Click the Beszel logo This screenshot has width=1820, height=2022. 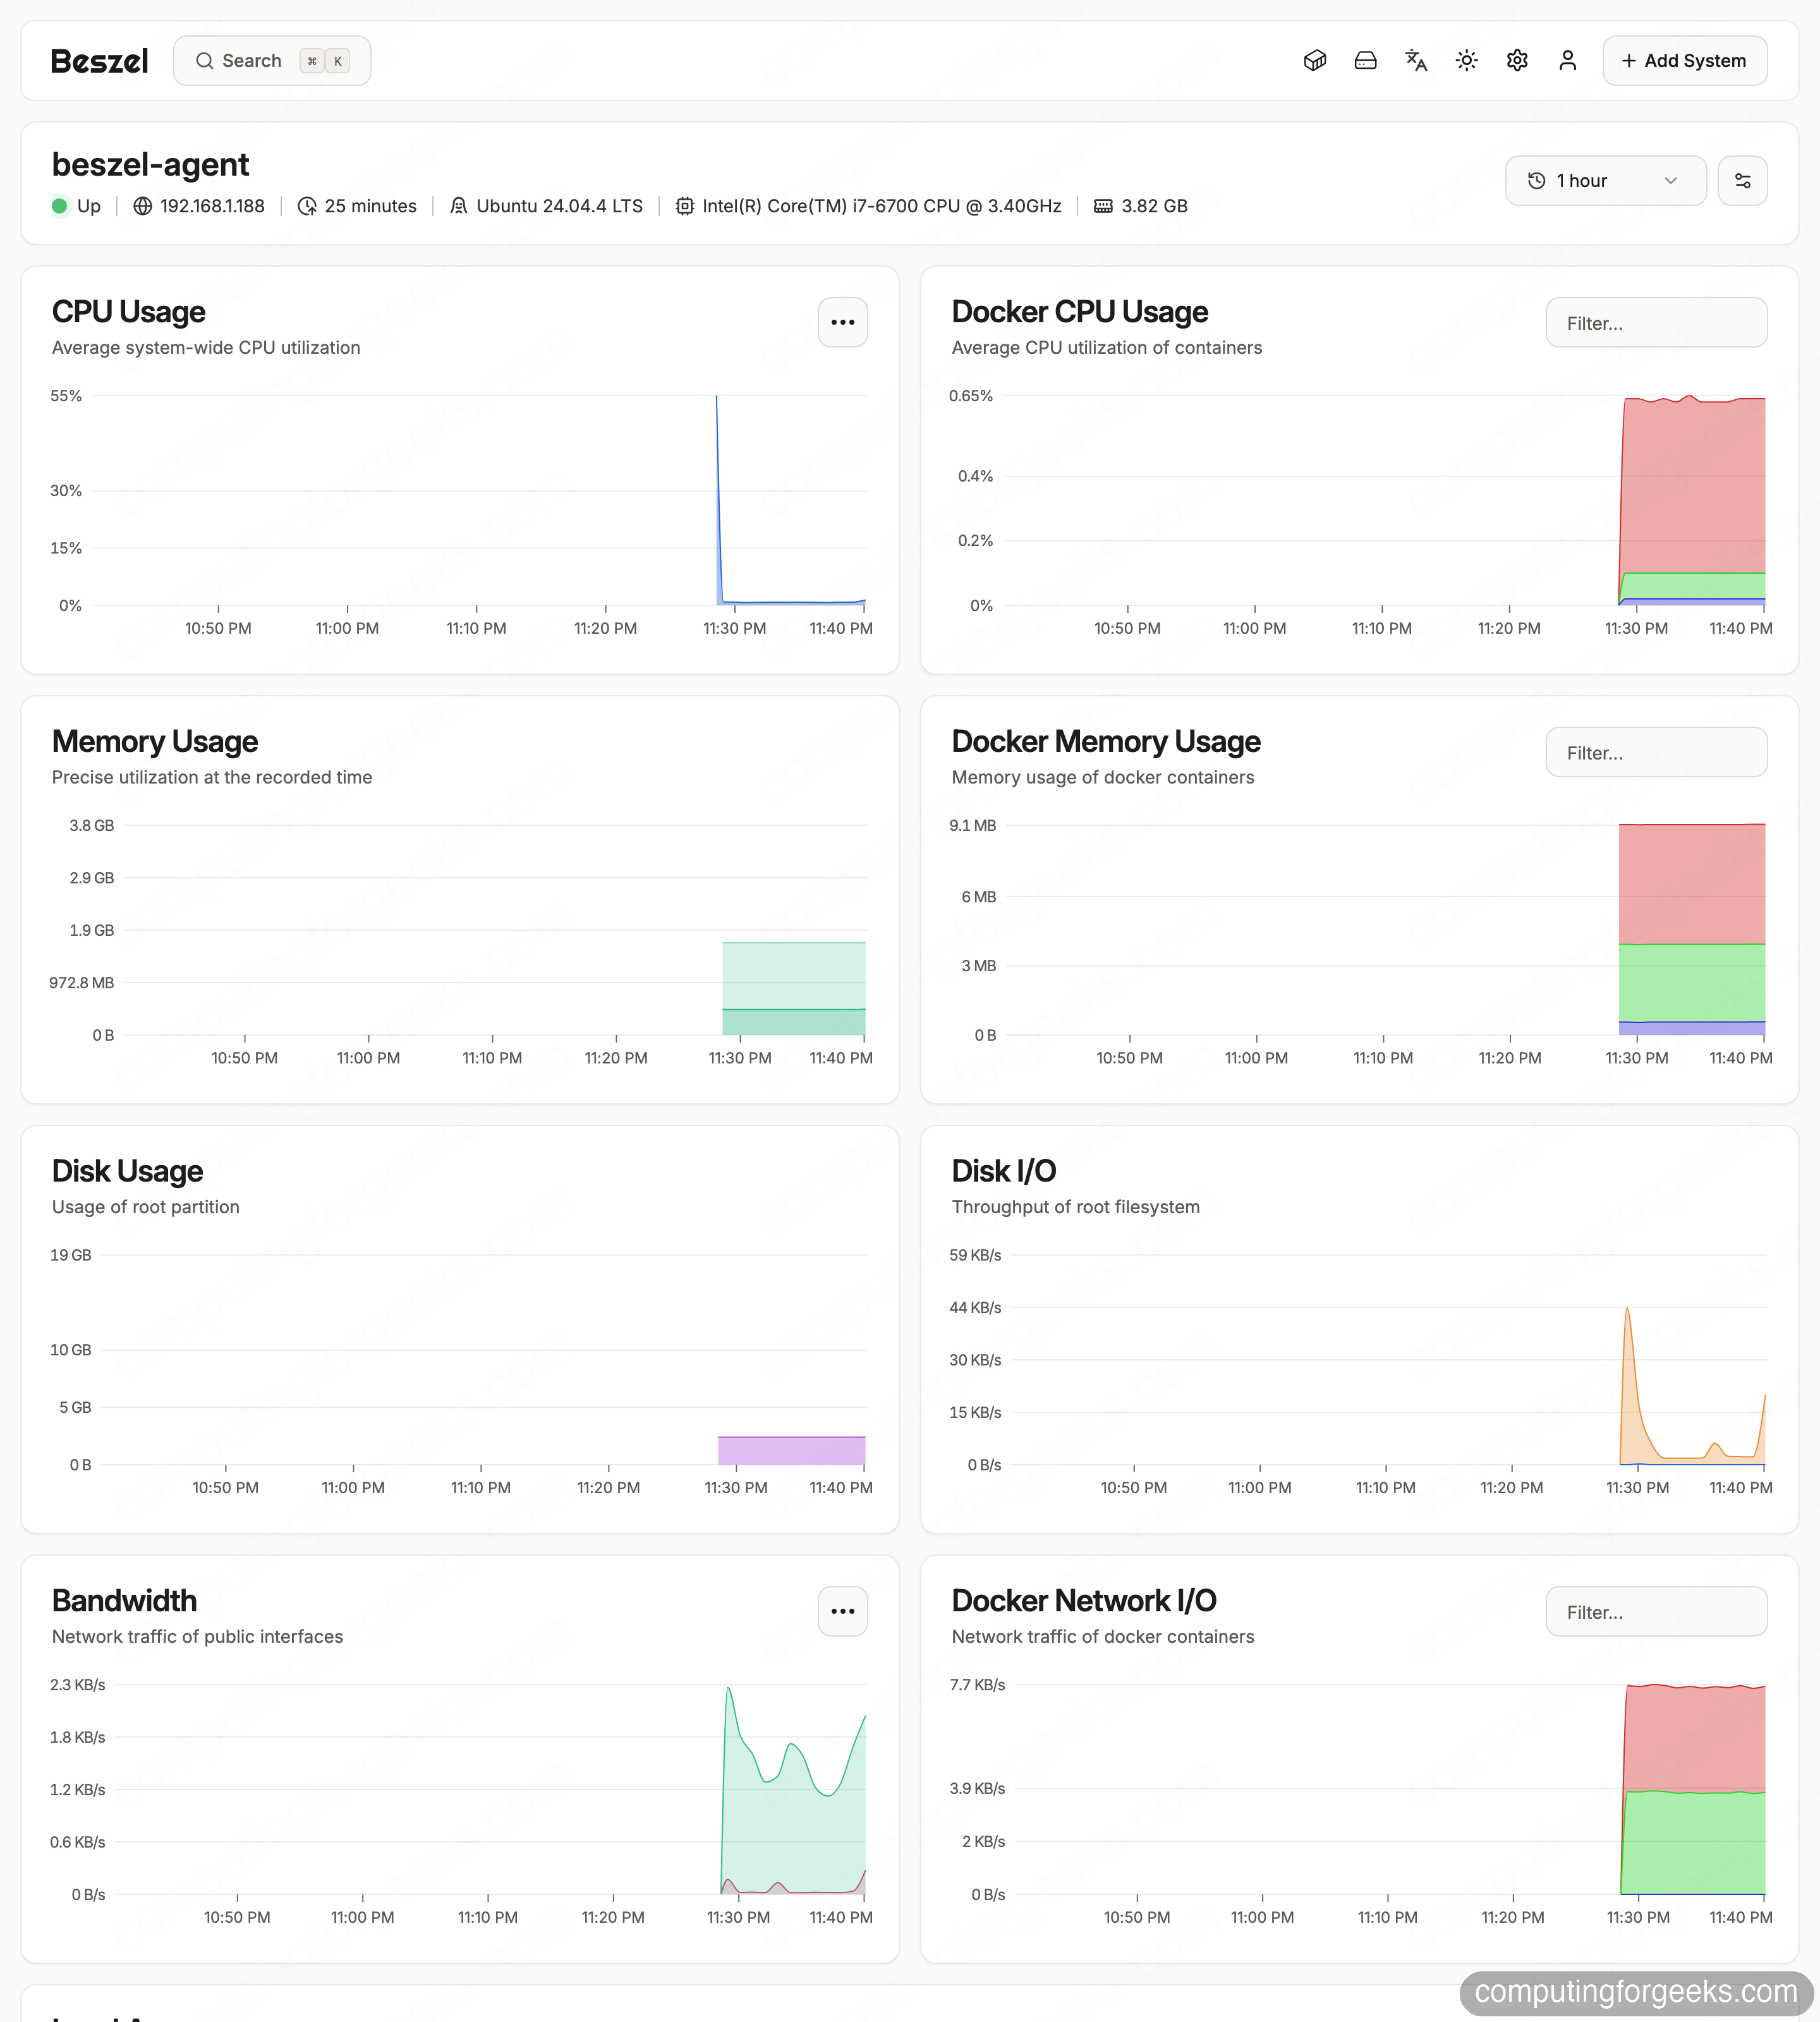(99, 61)
